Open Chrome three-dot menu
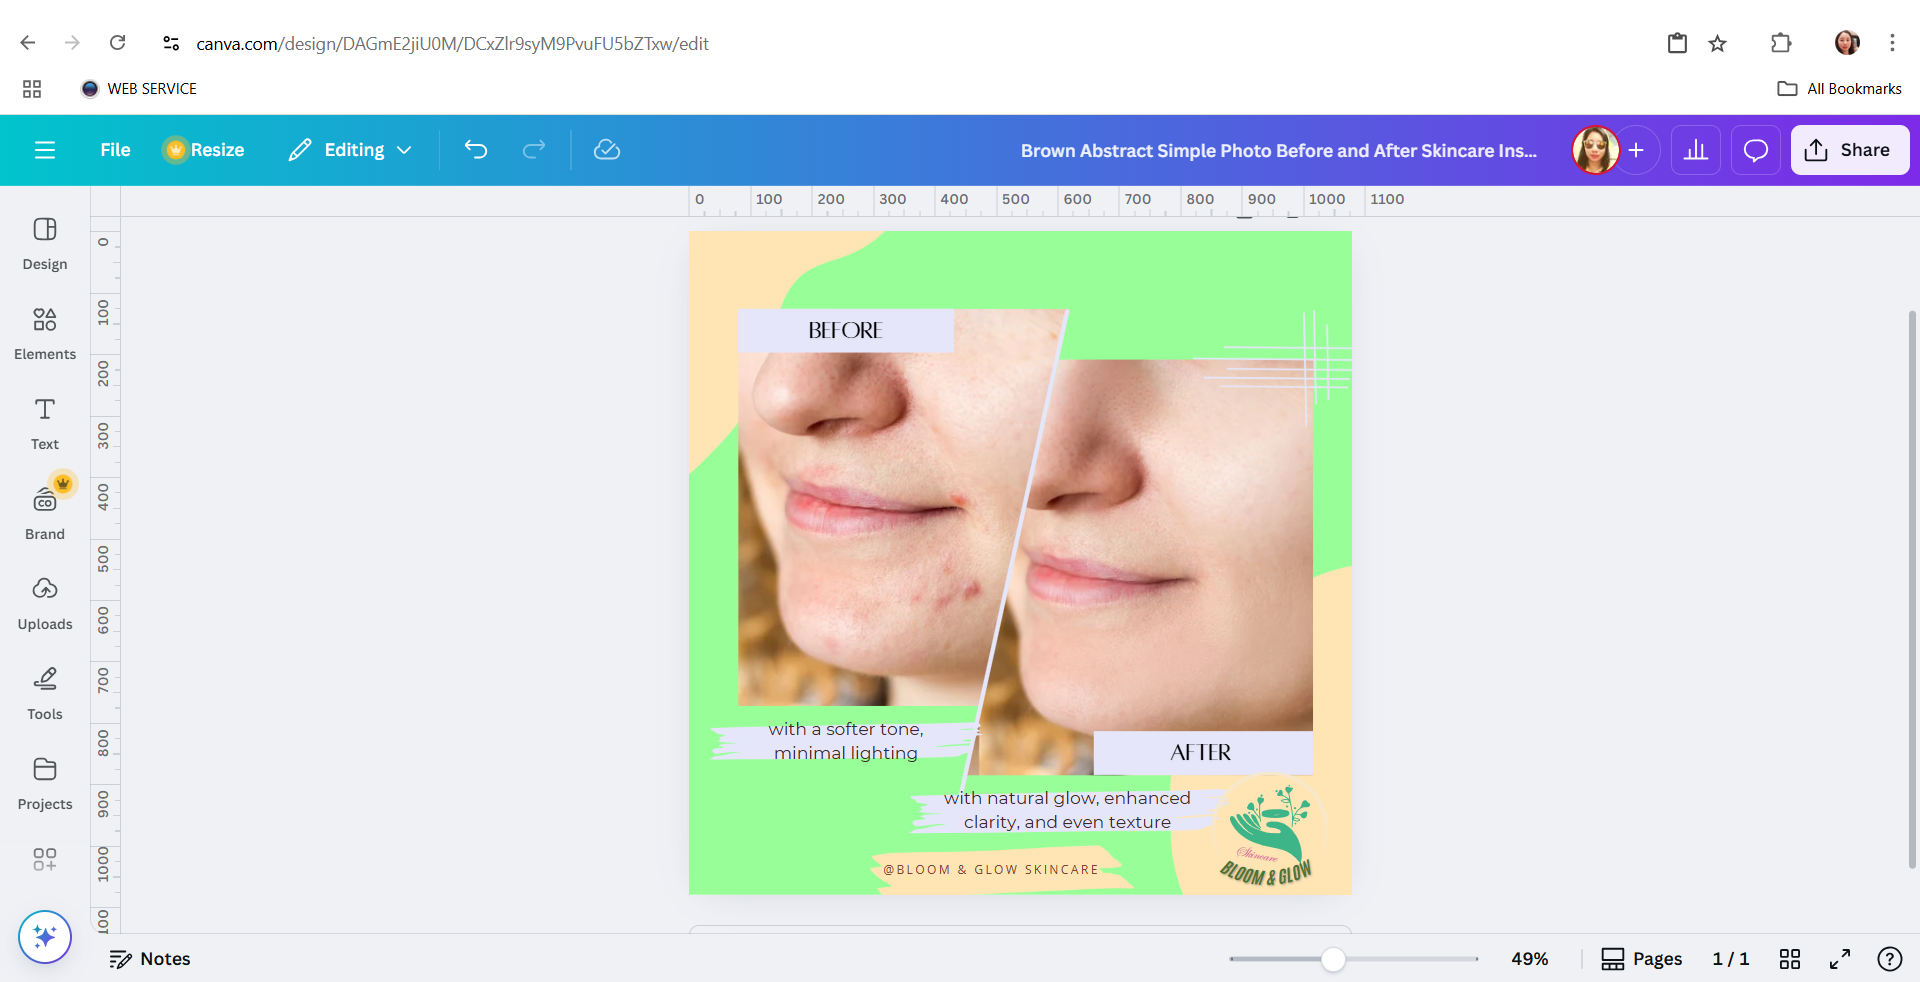Viewport: 1920px width, 982px height. coord(1892,43)
